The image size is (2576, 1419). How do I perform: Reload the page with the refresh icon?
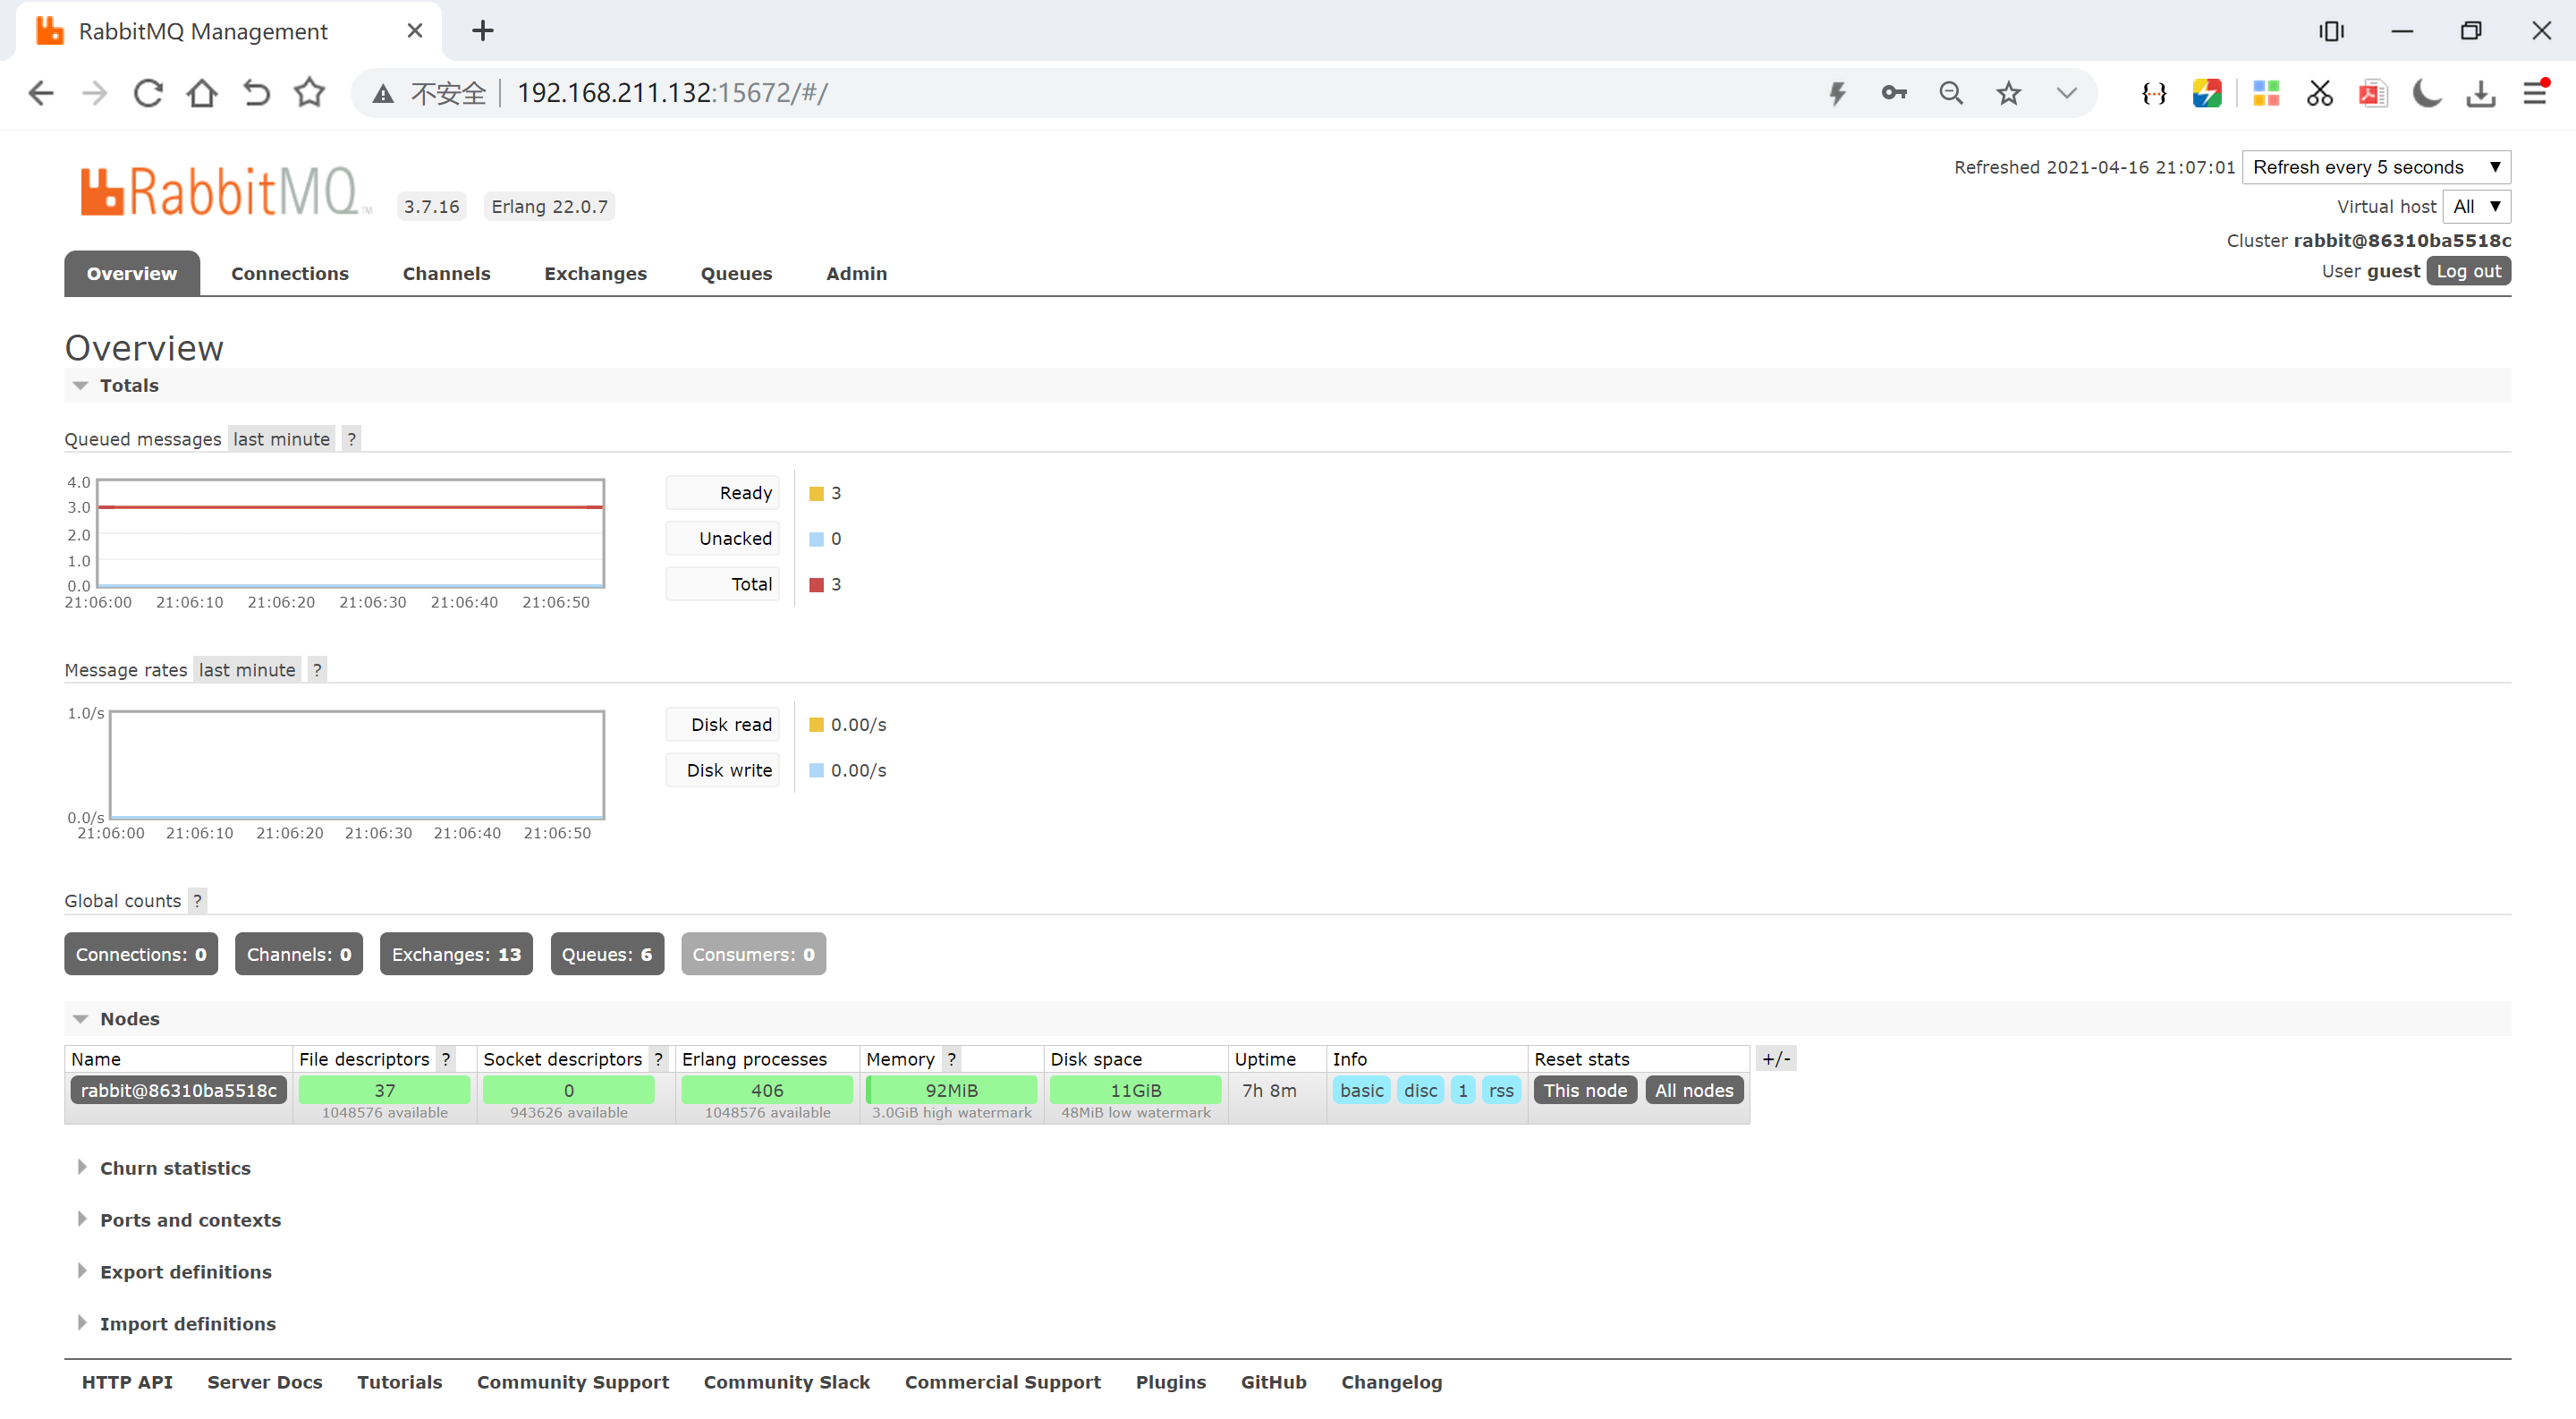click(x=148, y=93)
